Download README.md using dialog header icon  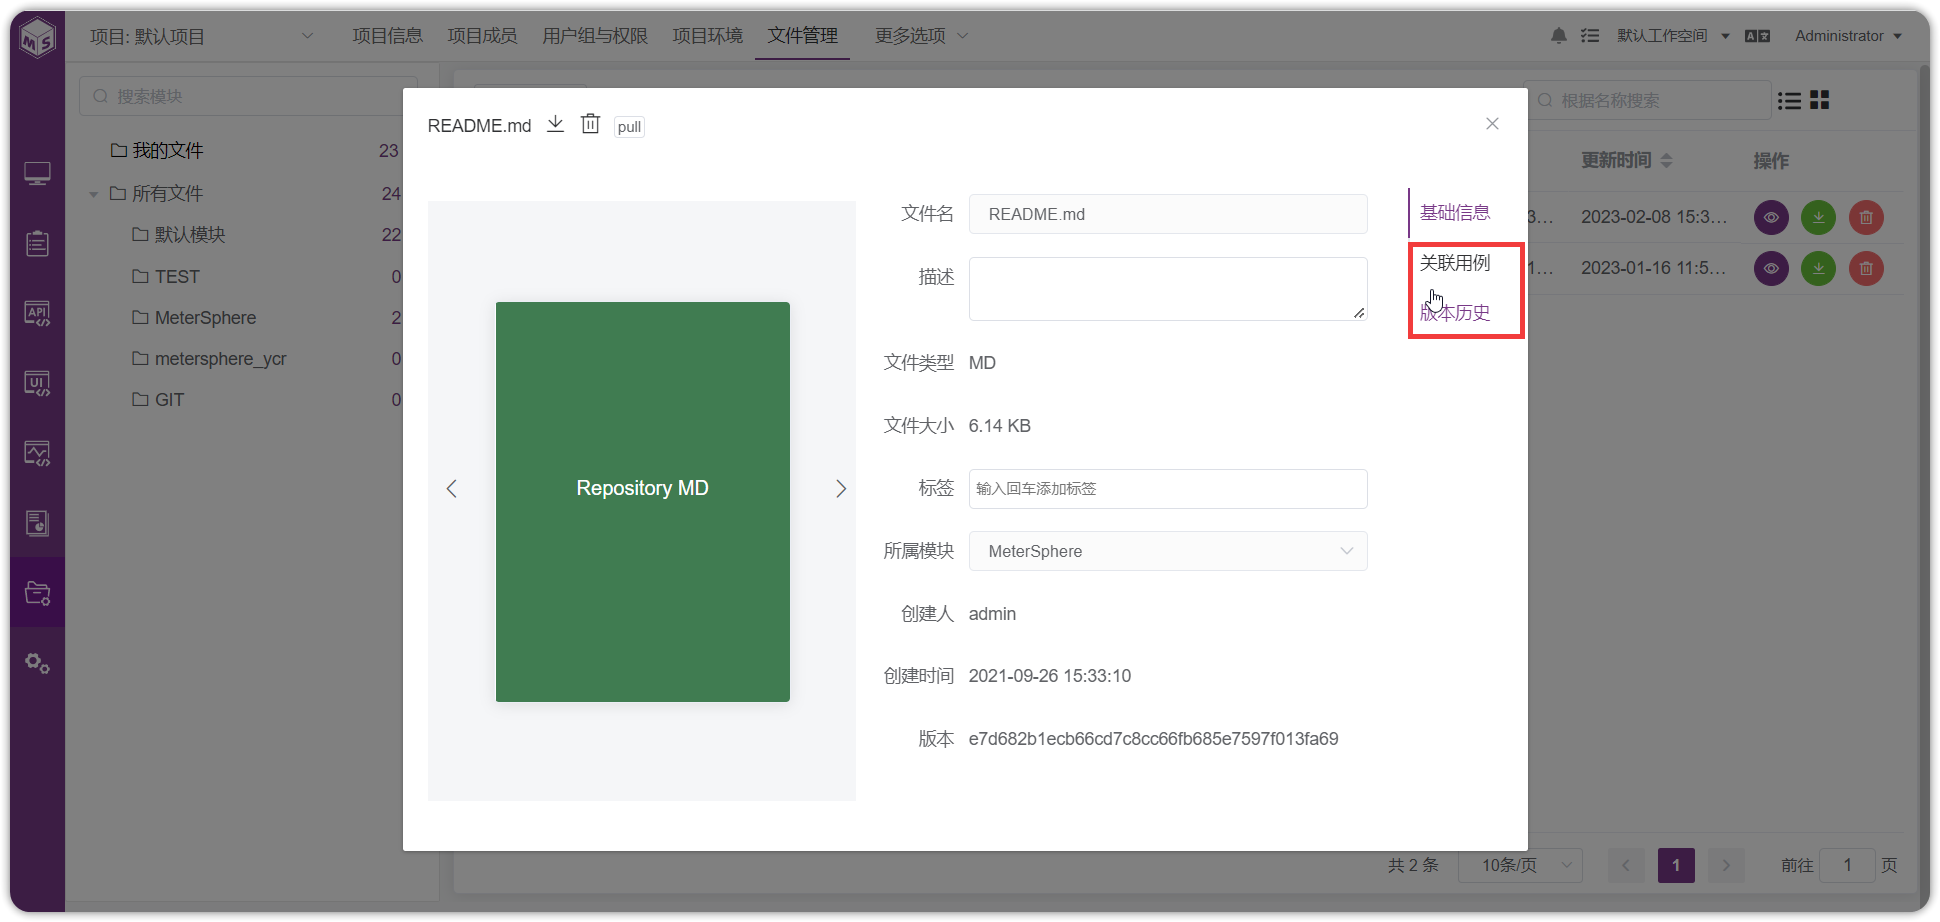(555, 124)
